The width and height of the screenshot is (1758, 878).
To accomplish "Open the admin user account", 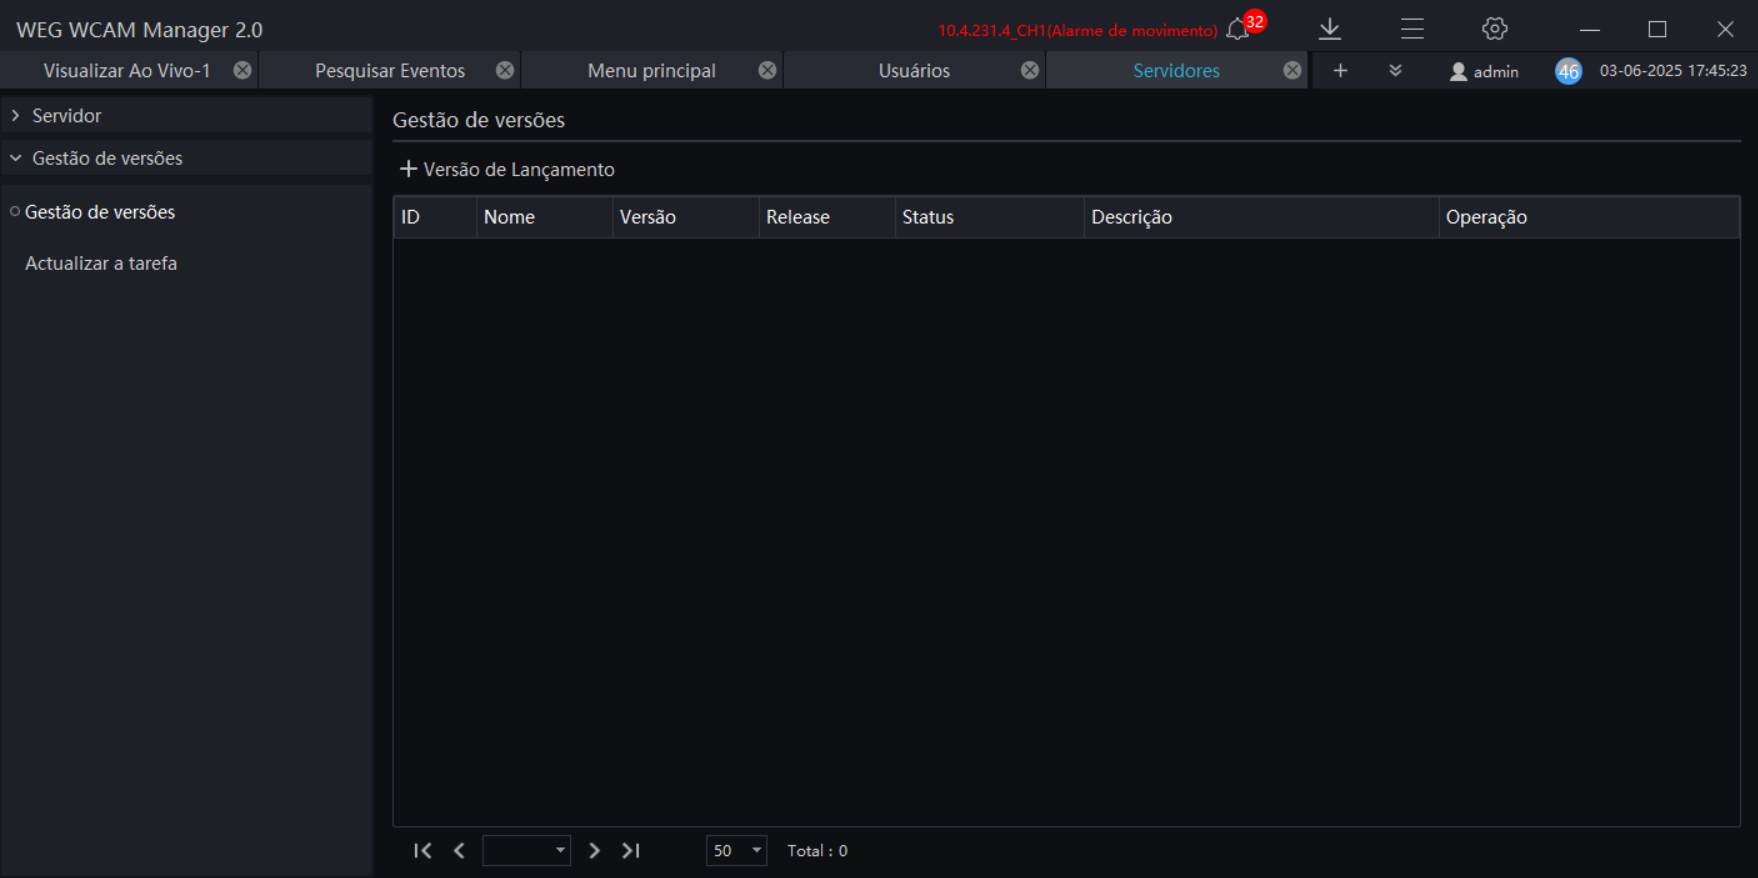I will coord(1484,71).
